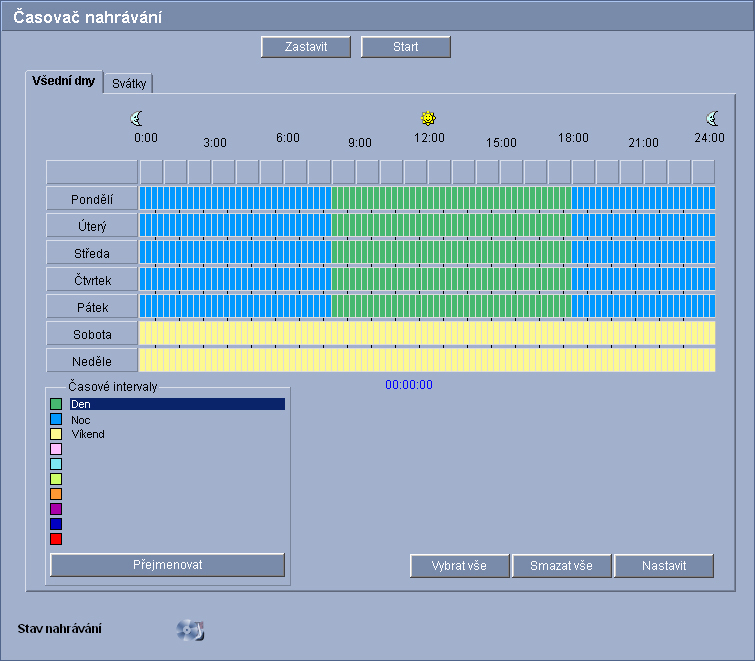Click the Smazat vše button
Viewport: 755px width, 661px height.
561,566
